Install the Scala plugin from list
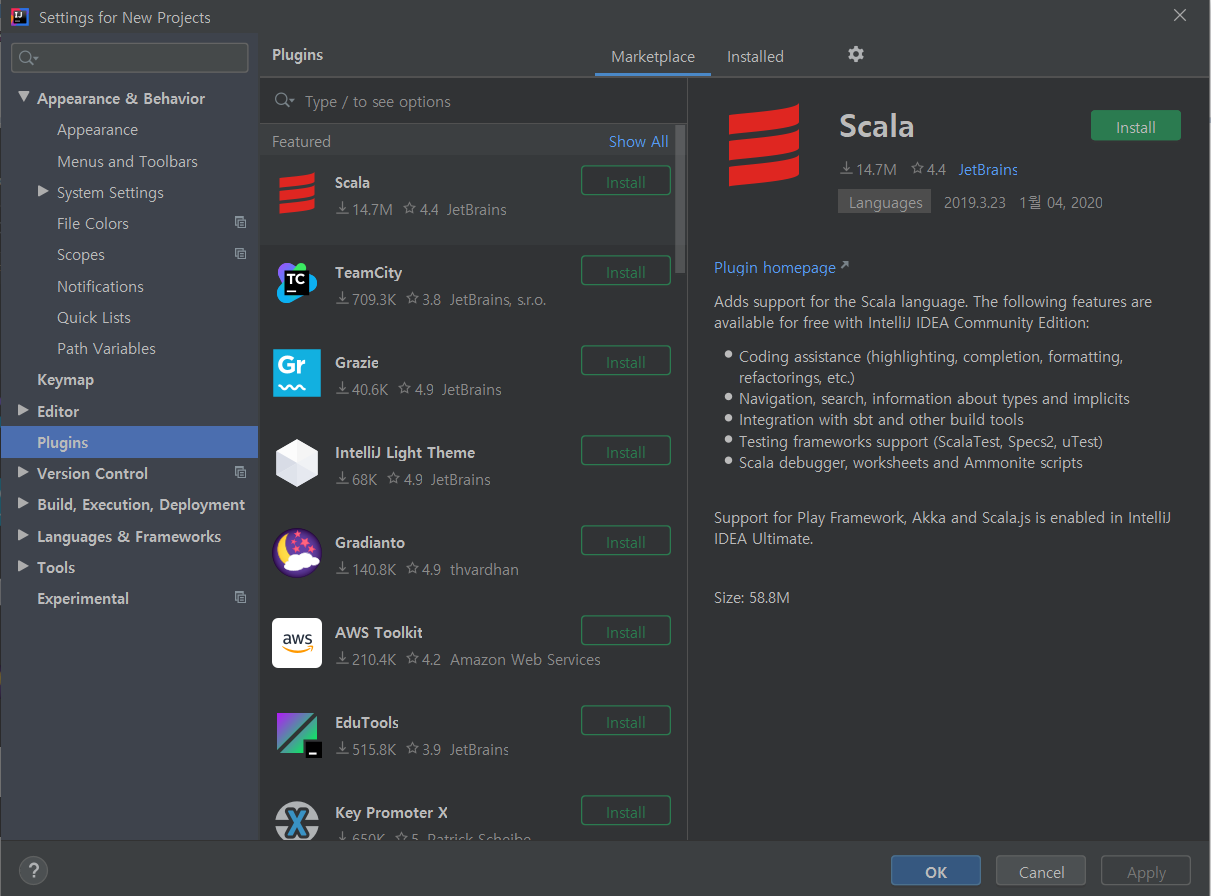Viewport: 1211px width, 896px height. pyautogui.click(x=626, y=182)
